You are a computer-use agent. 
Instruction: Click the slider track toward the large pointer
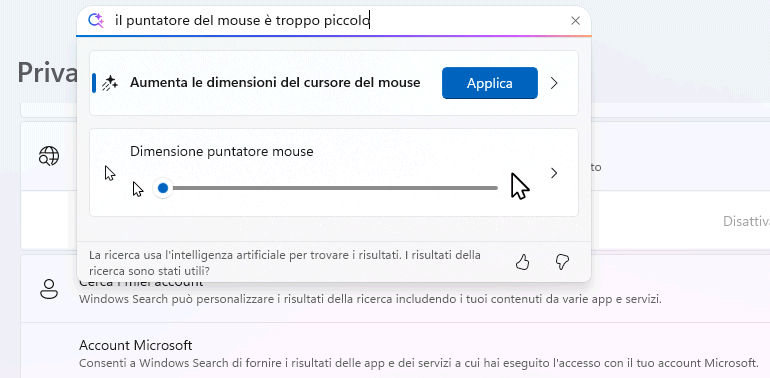(x=334, y=188)
